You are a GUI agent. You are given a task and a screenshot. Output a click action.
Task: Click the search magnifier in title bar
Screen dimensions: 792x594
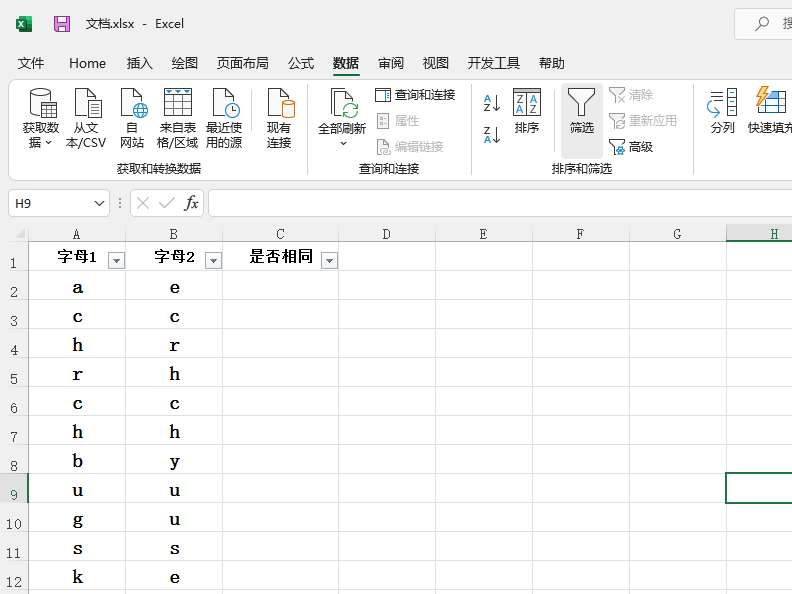point(762,23)
